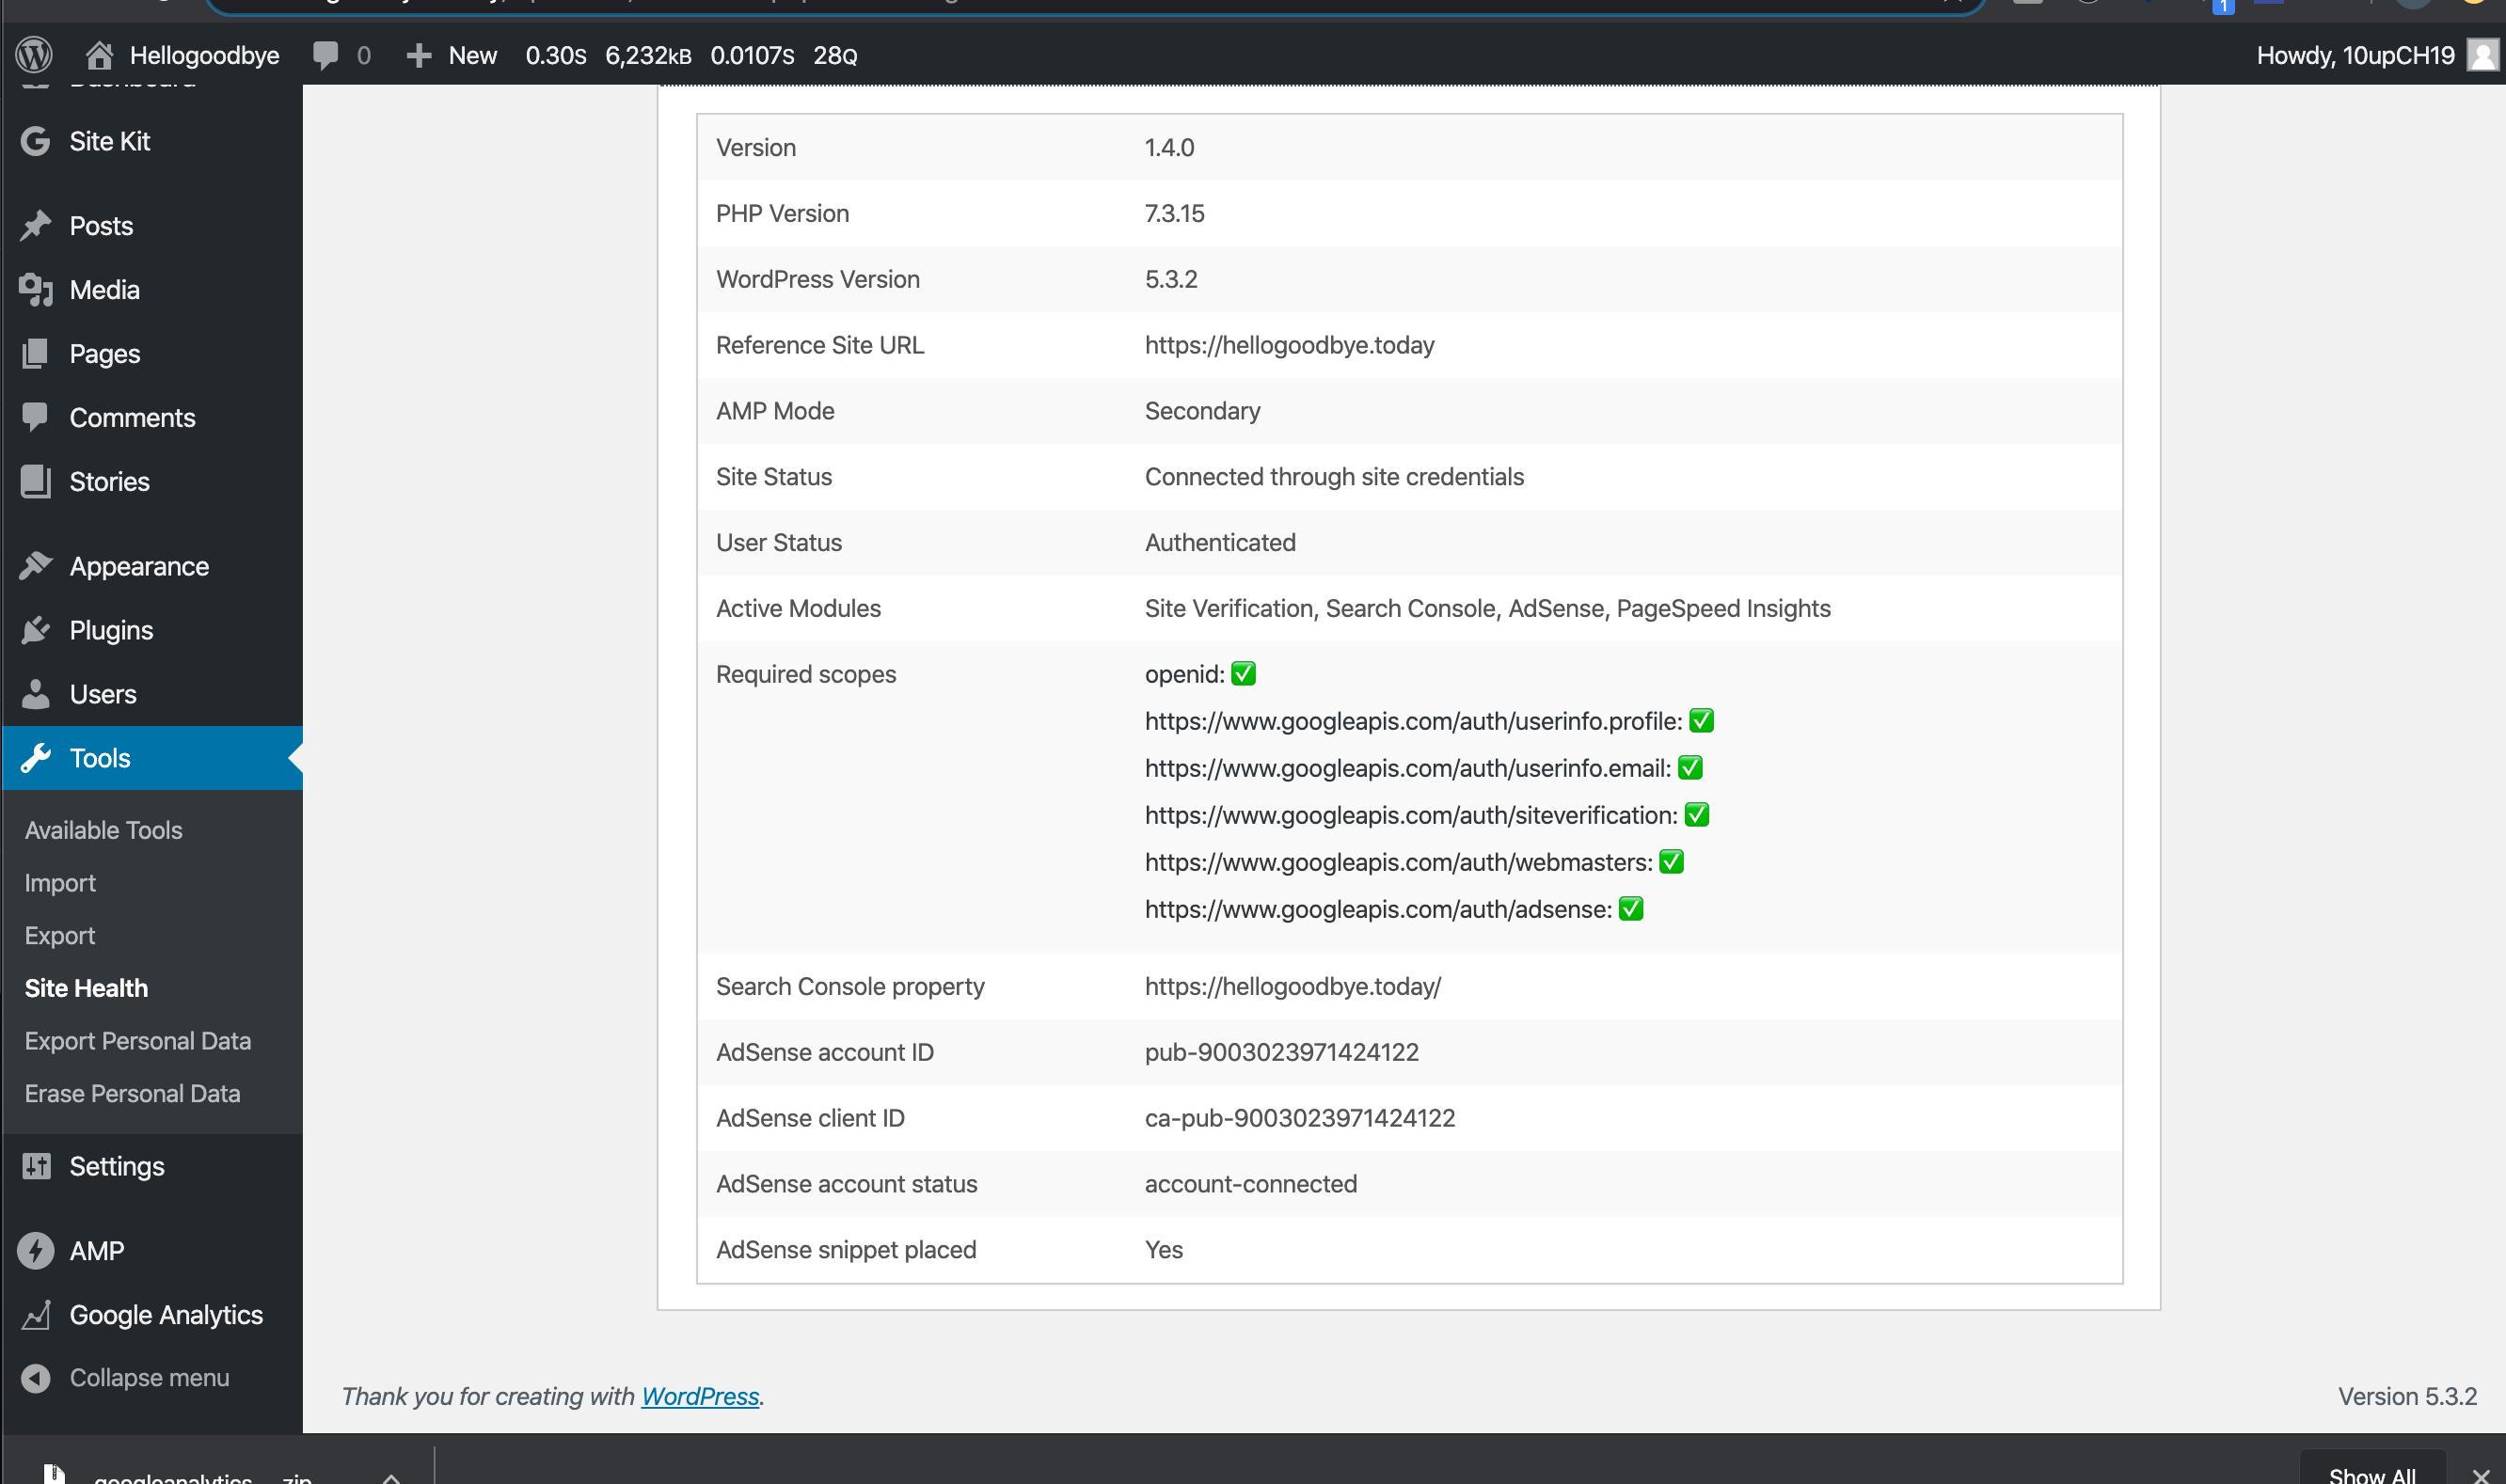The width and height of the screenshot is (2506, 1484).
Task: Close the downloads bar
Action: tap(2480, 1476)
